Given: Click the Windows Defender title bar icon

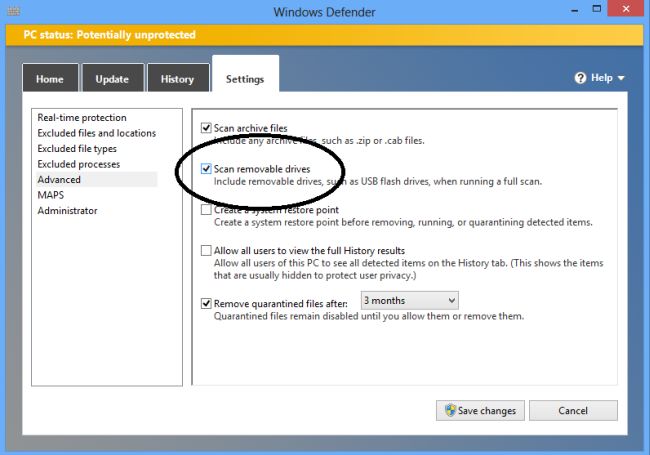Looking at the screenshot, I should [14, 11].
